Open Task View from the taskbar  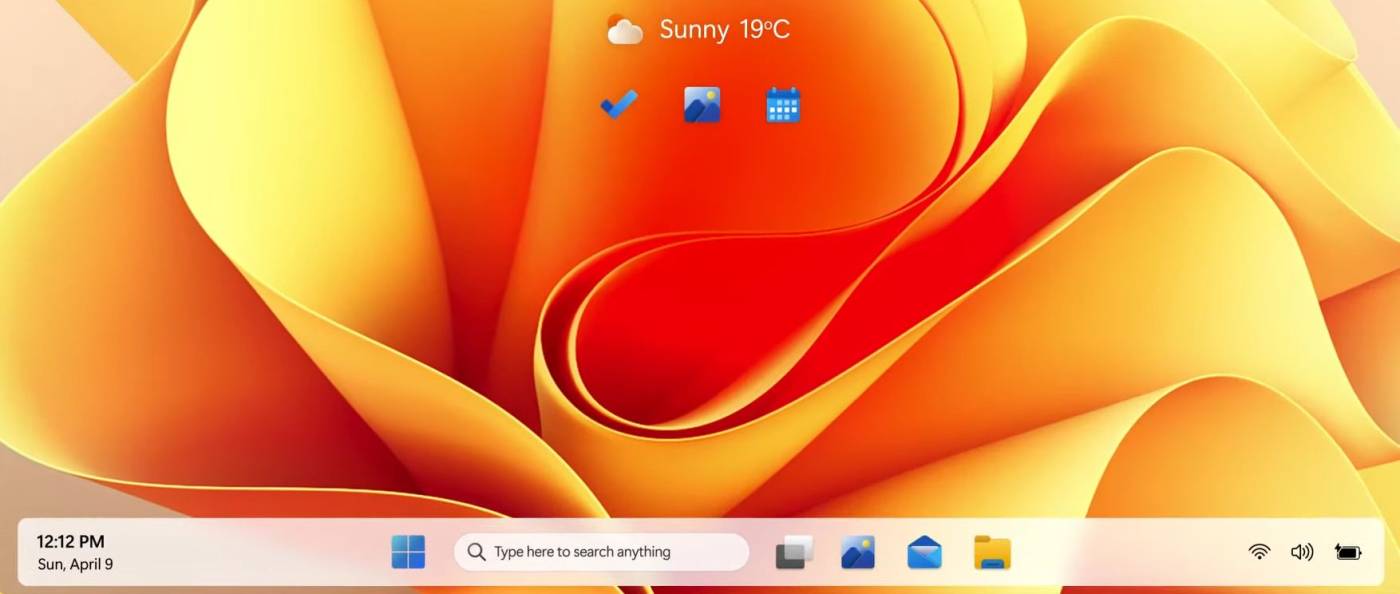794,552
